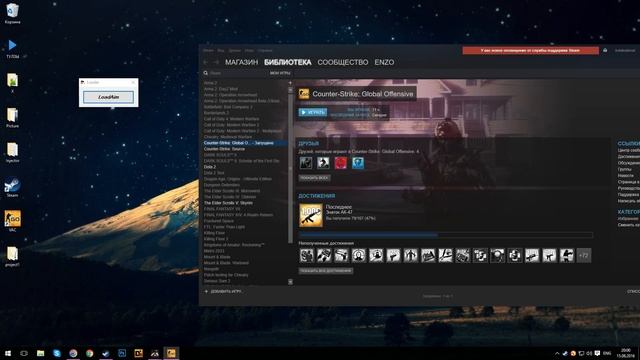This screenshot has width=640, height=360.
Task: Select Counter-Strike: Source in games list
Action: click(x=224, y=149)
